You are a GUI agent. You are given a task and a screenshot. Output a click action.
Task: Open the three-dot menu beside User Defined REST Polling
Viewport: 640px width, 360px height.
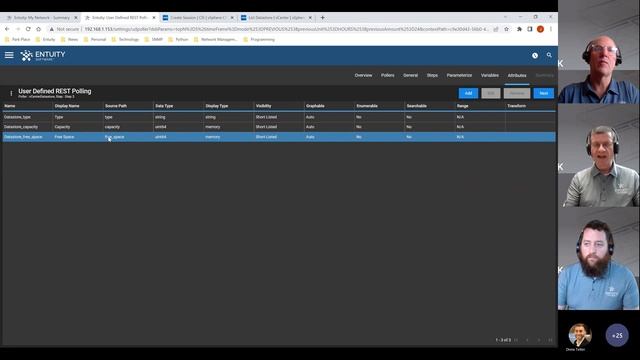pos(11,93)
